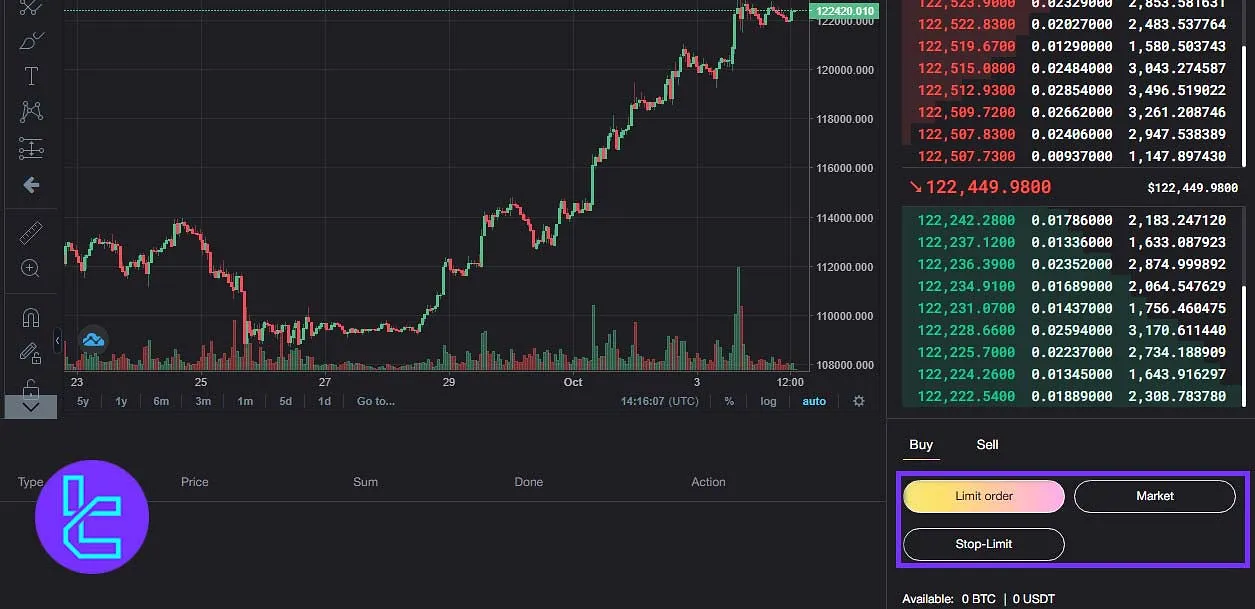Image resolution: width=1255 pixels, height=609 pixels.
Task: Select the brush drawing tool
Action: pos(31,41)
